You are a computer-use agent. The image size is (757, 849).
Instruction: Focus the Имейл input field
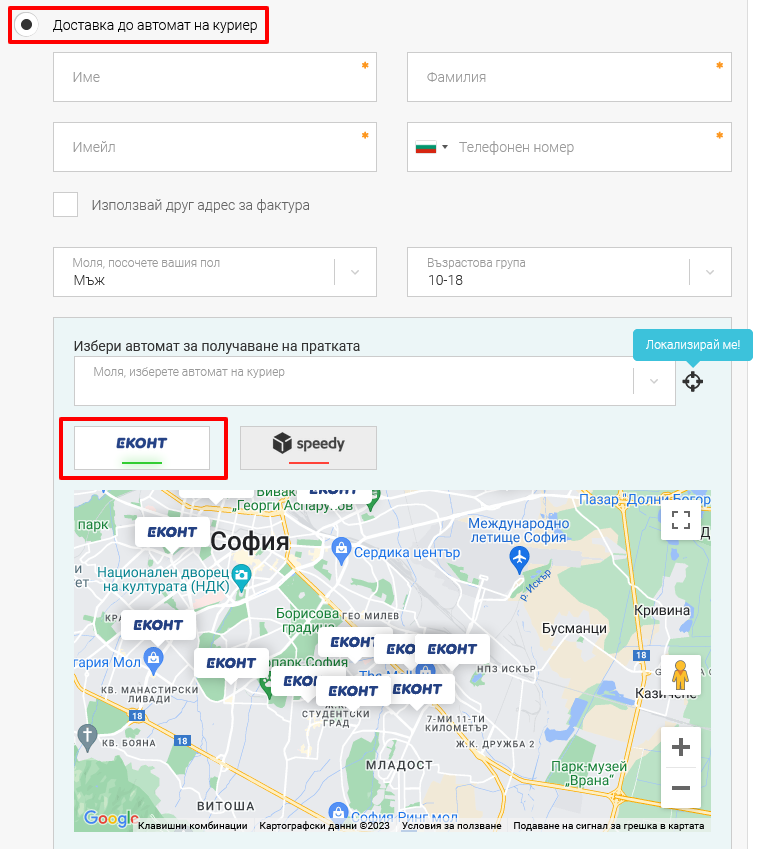coord(215,147)
